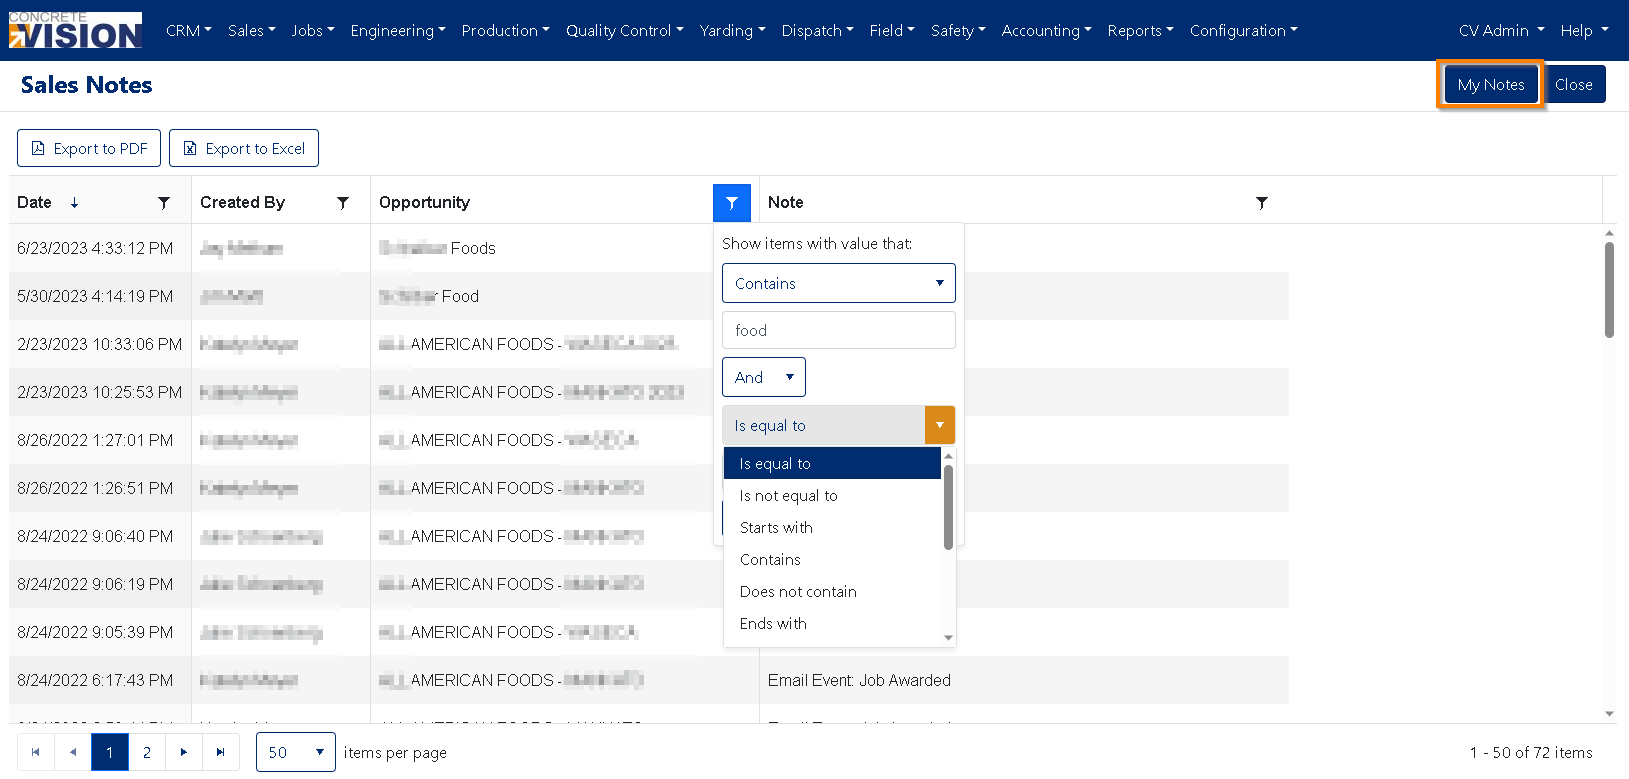Click the operator list scrollbar thumb
Image resolution: width=1629 pixels, height=779 pixels.
click(x=948, y=507)
